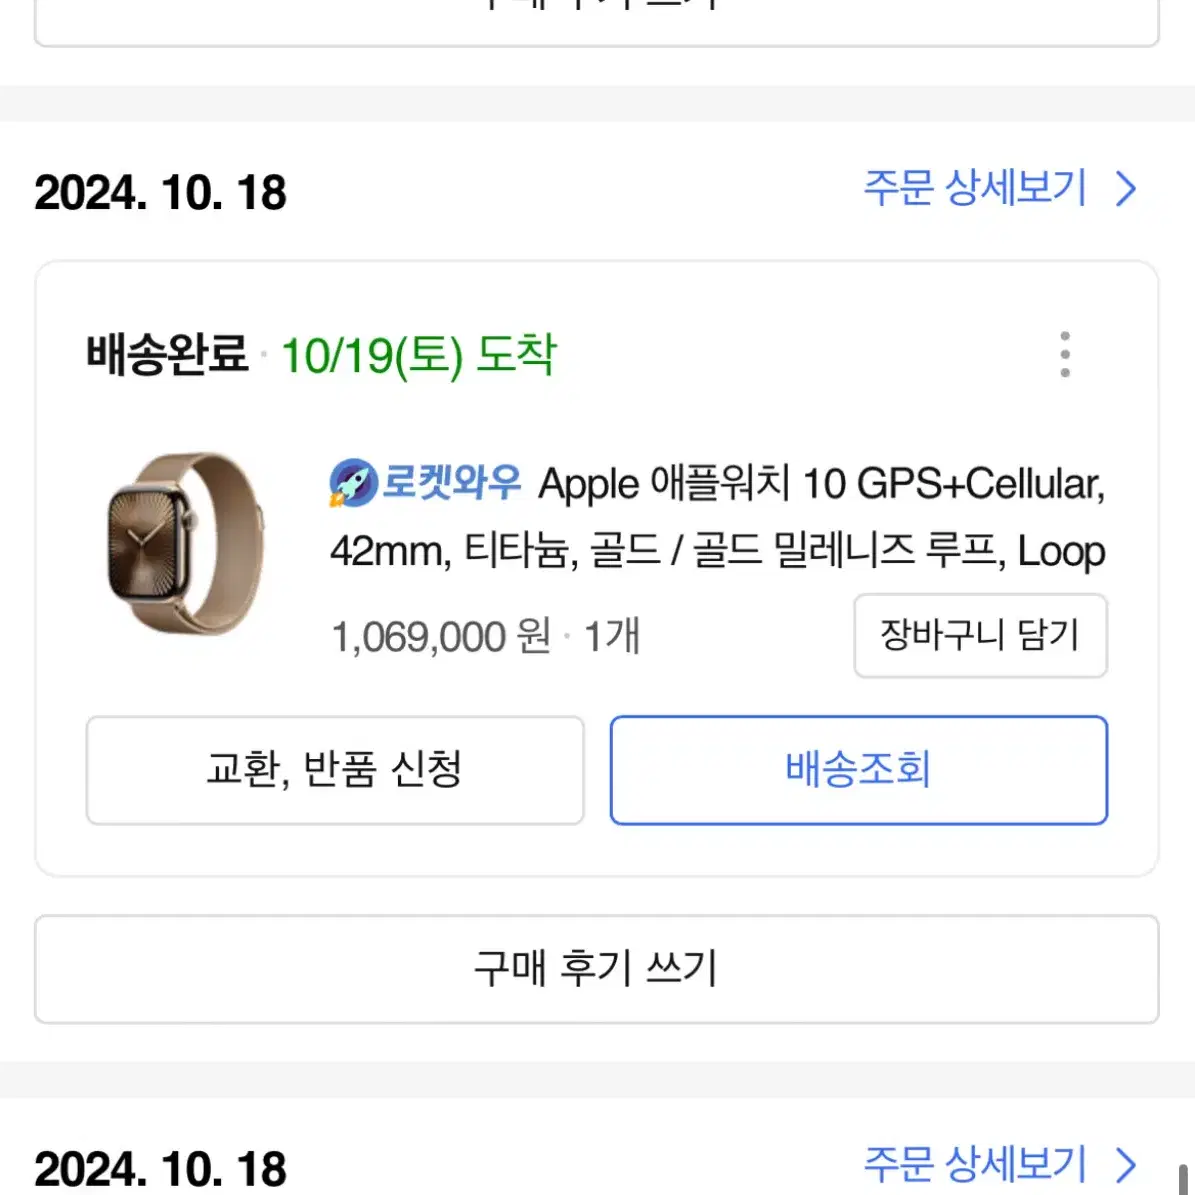Open the Apple 애플워치 10 product title
Image resolution: width=1195 pixels, height=1195 pixels.
[x=717, y=517]
